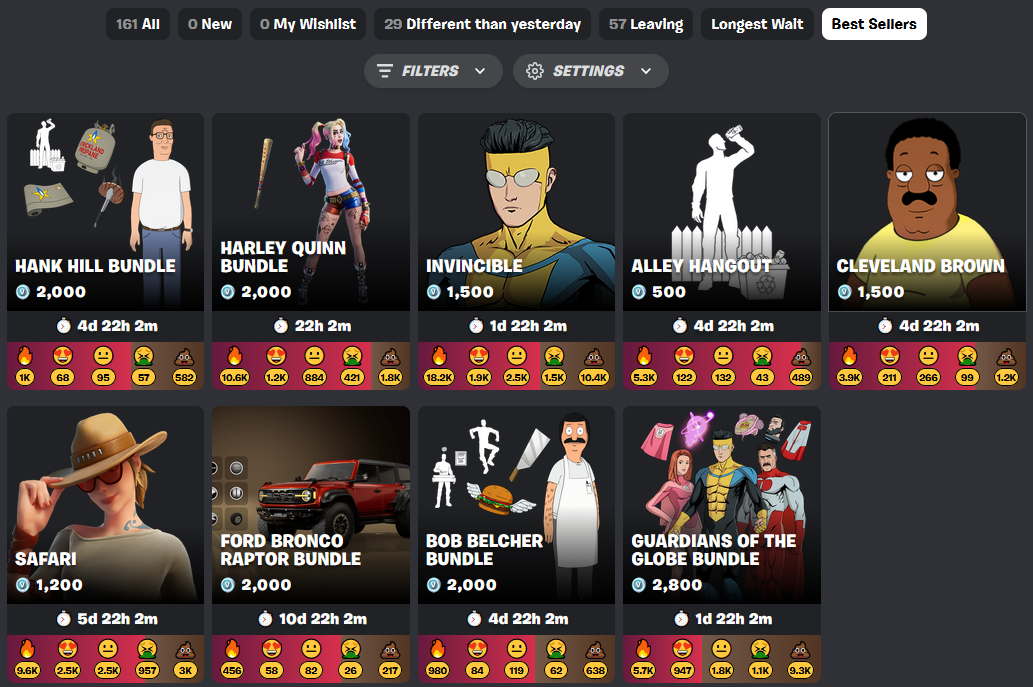1033x687 pixels.
Task: Show Different than yesterday items
Action: click(482, 24)
